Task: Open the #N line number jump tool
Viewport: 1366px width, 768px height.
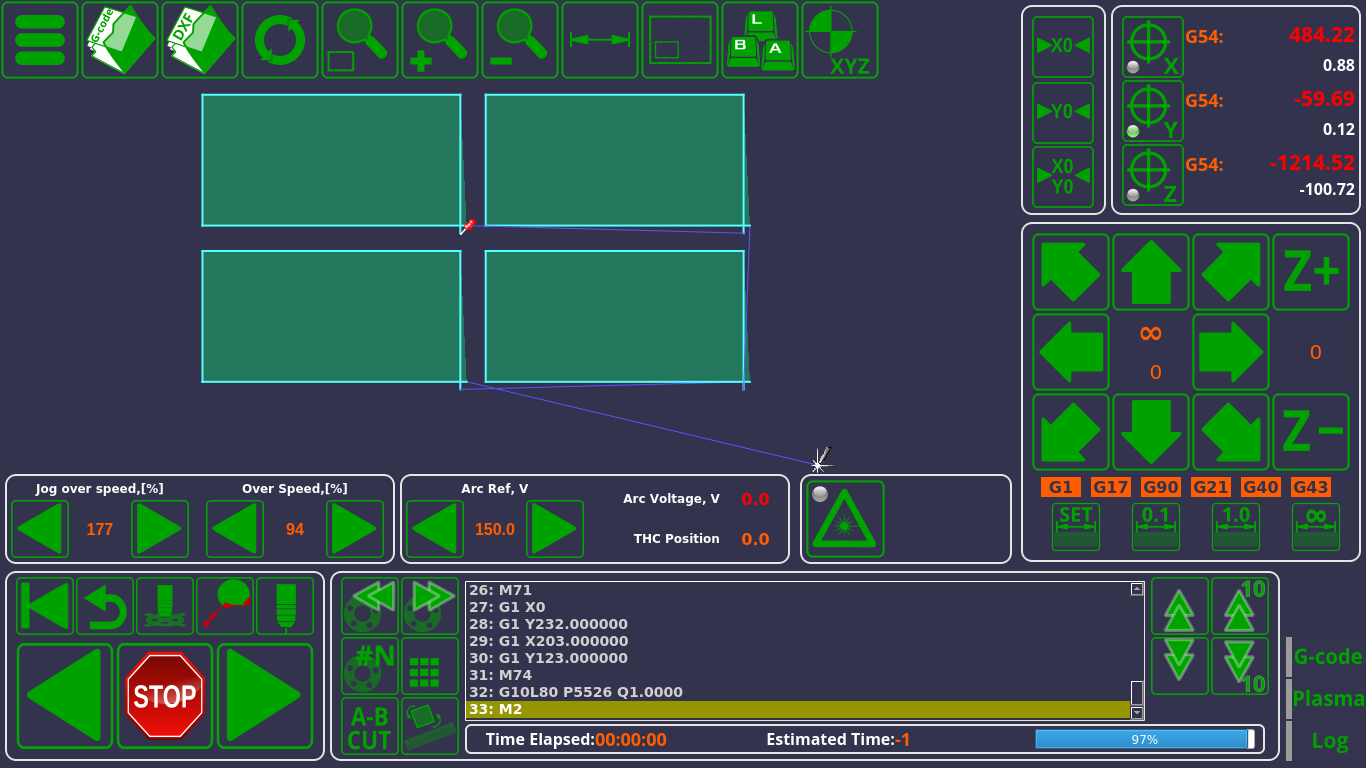Action: click(x=369, y=665)
